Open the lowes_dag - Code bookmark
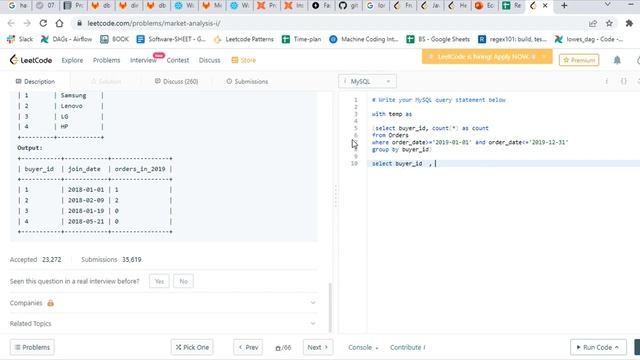 pos(589,39)
